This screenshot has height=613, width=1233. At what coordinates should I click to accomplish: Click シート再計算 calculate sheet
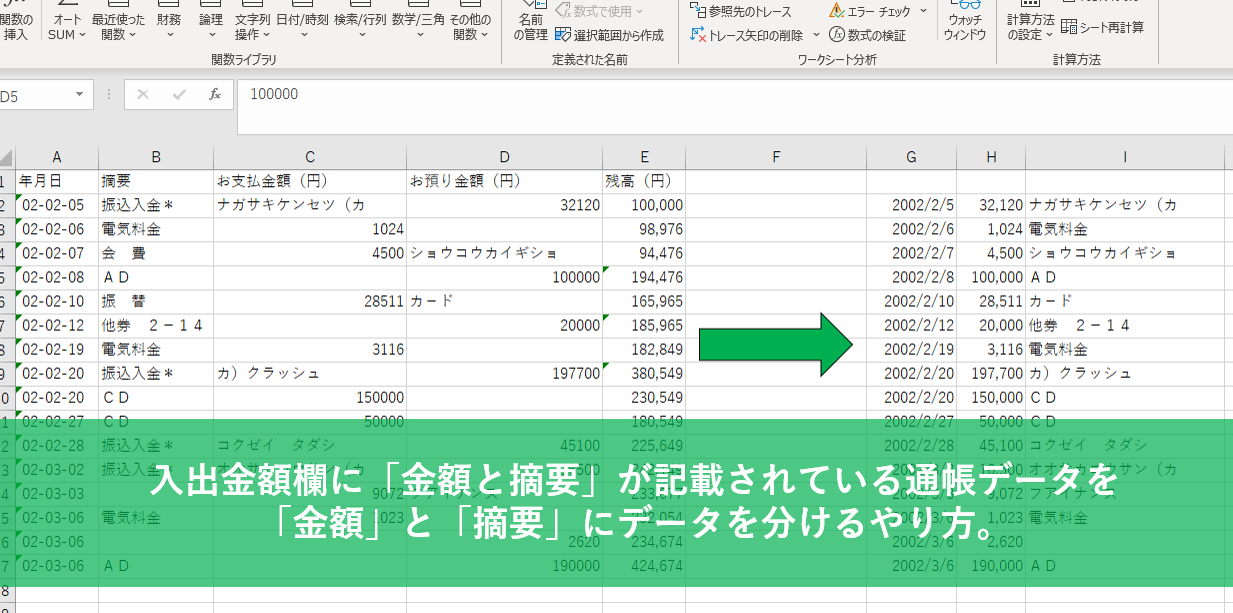(x=1103, y=27)
